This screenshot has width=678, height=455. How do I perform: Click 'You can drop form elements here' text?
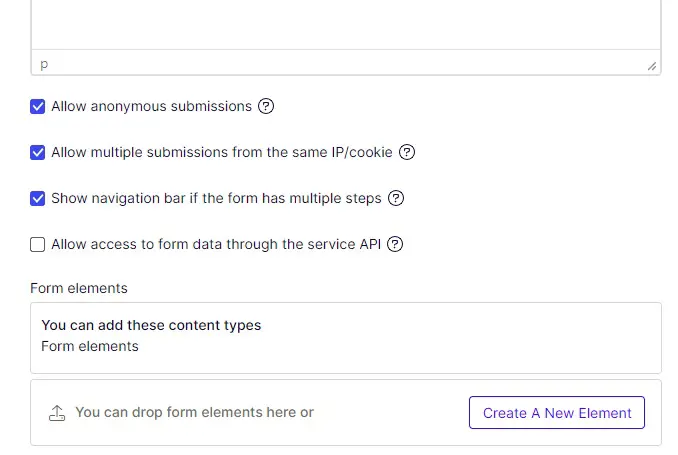(x=194, y=412)
